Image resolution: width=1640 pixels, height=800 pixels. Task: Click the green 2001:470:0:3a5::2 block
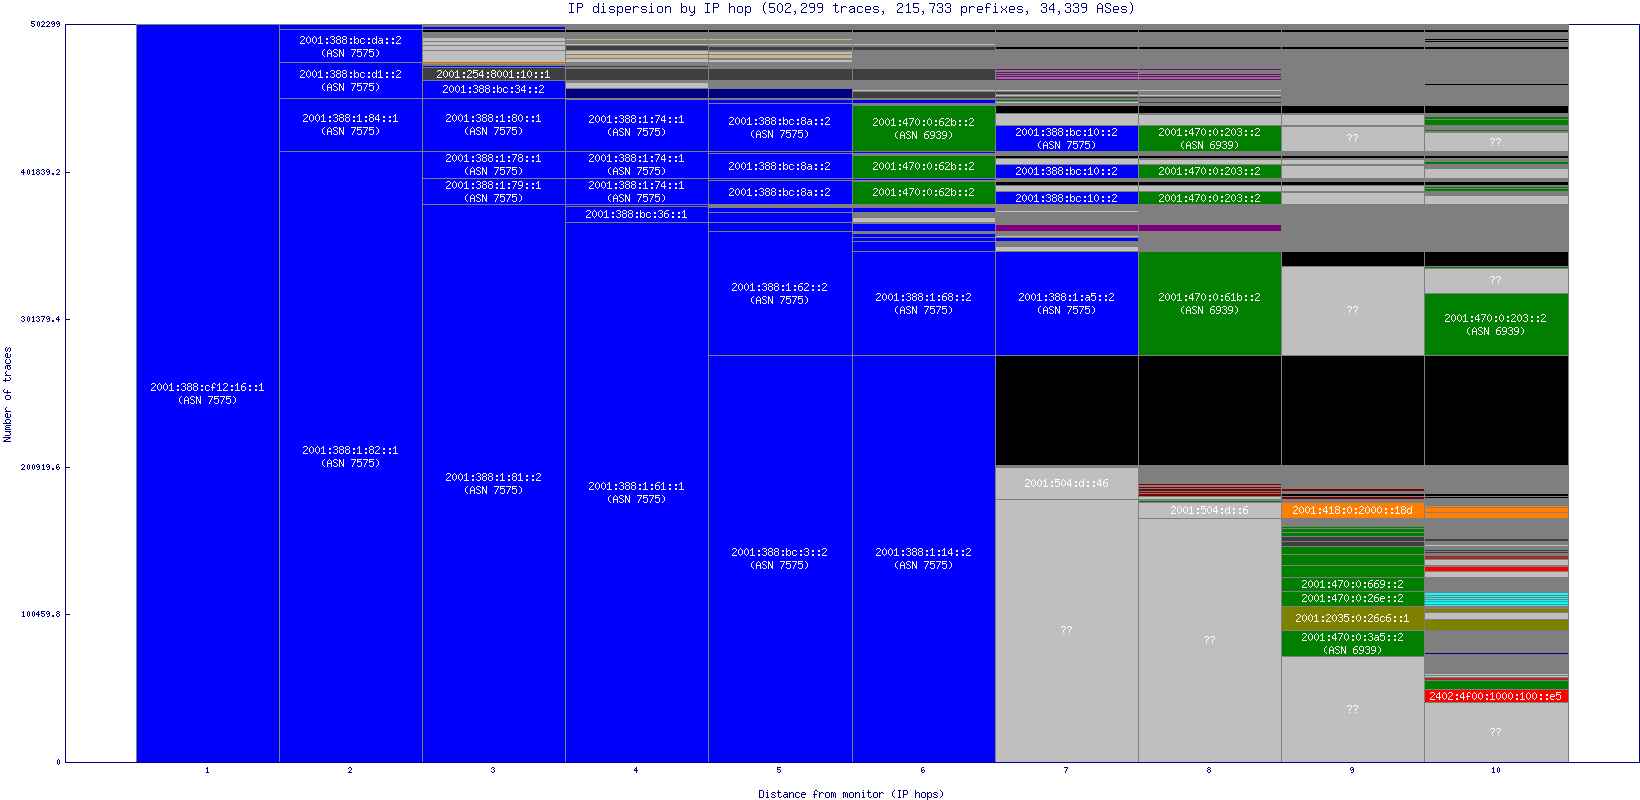tap(1353, 643)
